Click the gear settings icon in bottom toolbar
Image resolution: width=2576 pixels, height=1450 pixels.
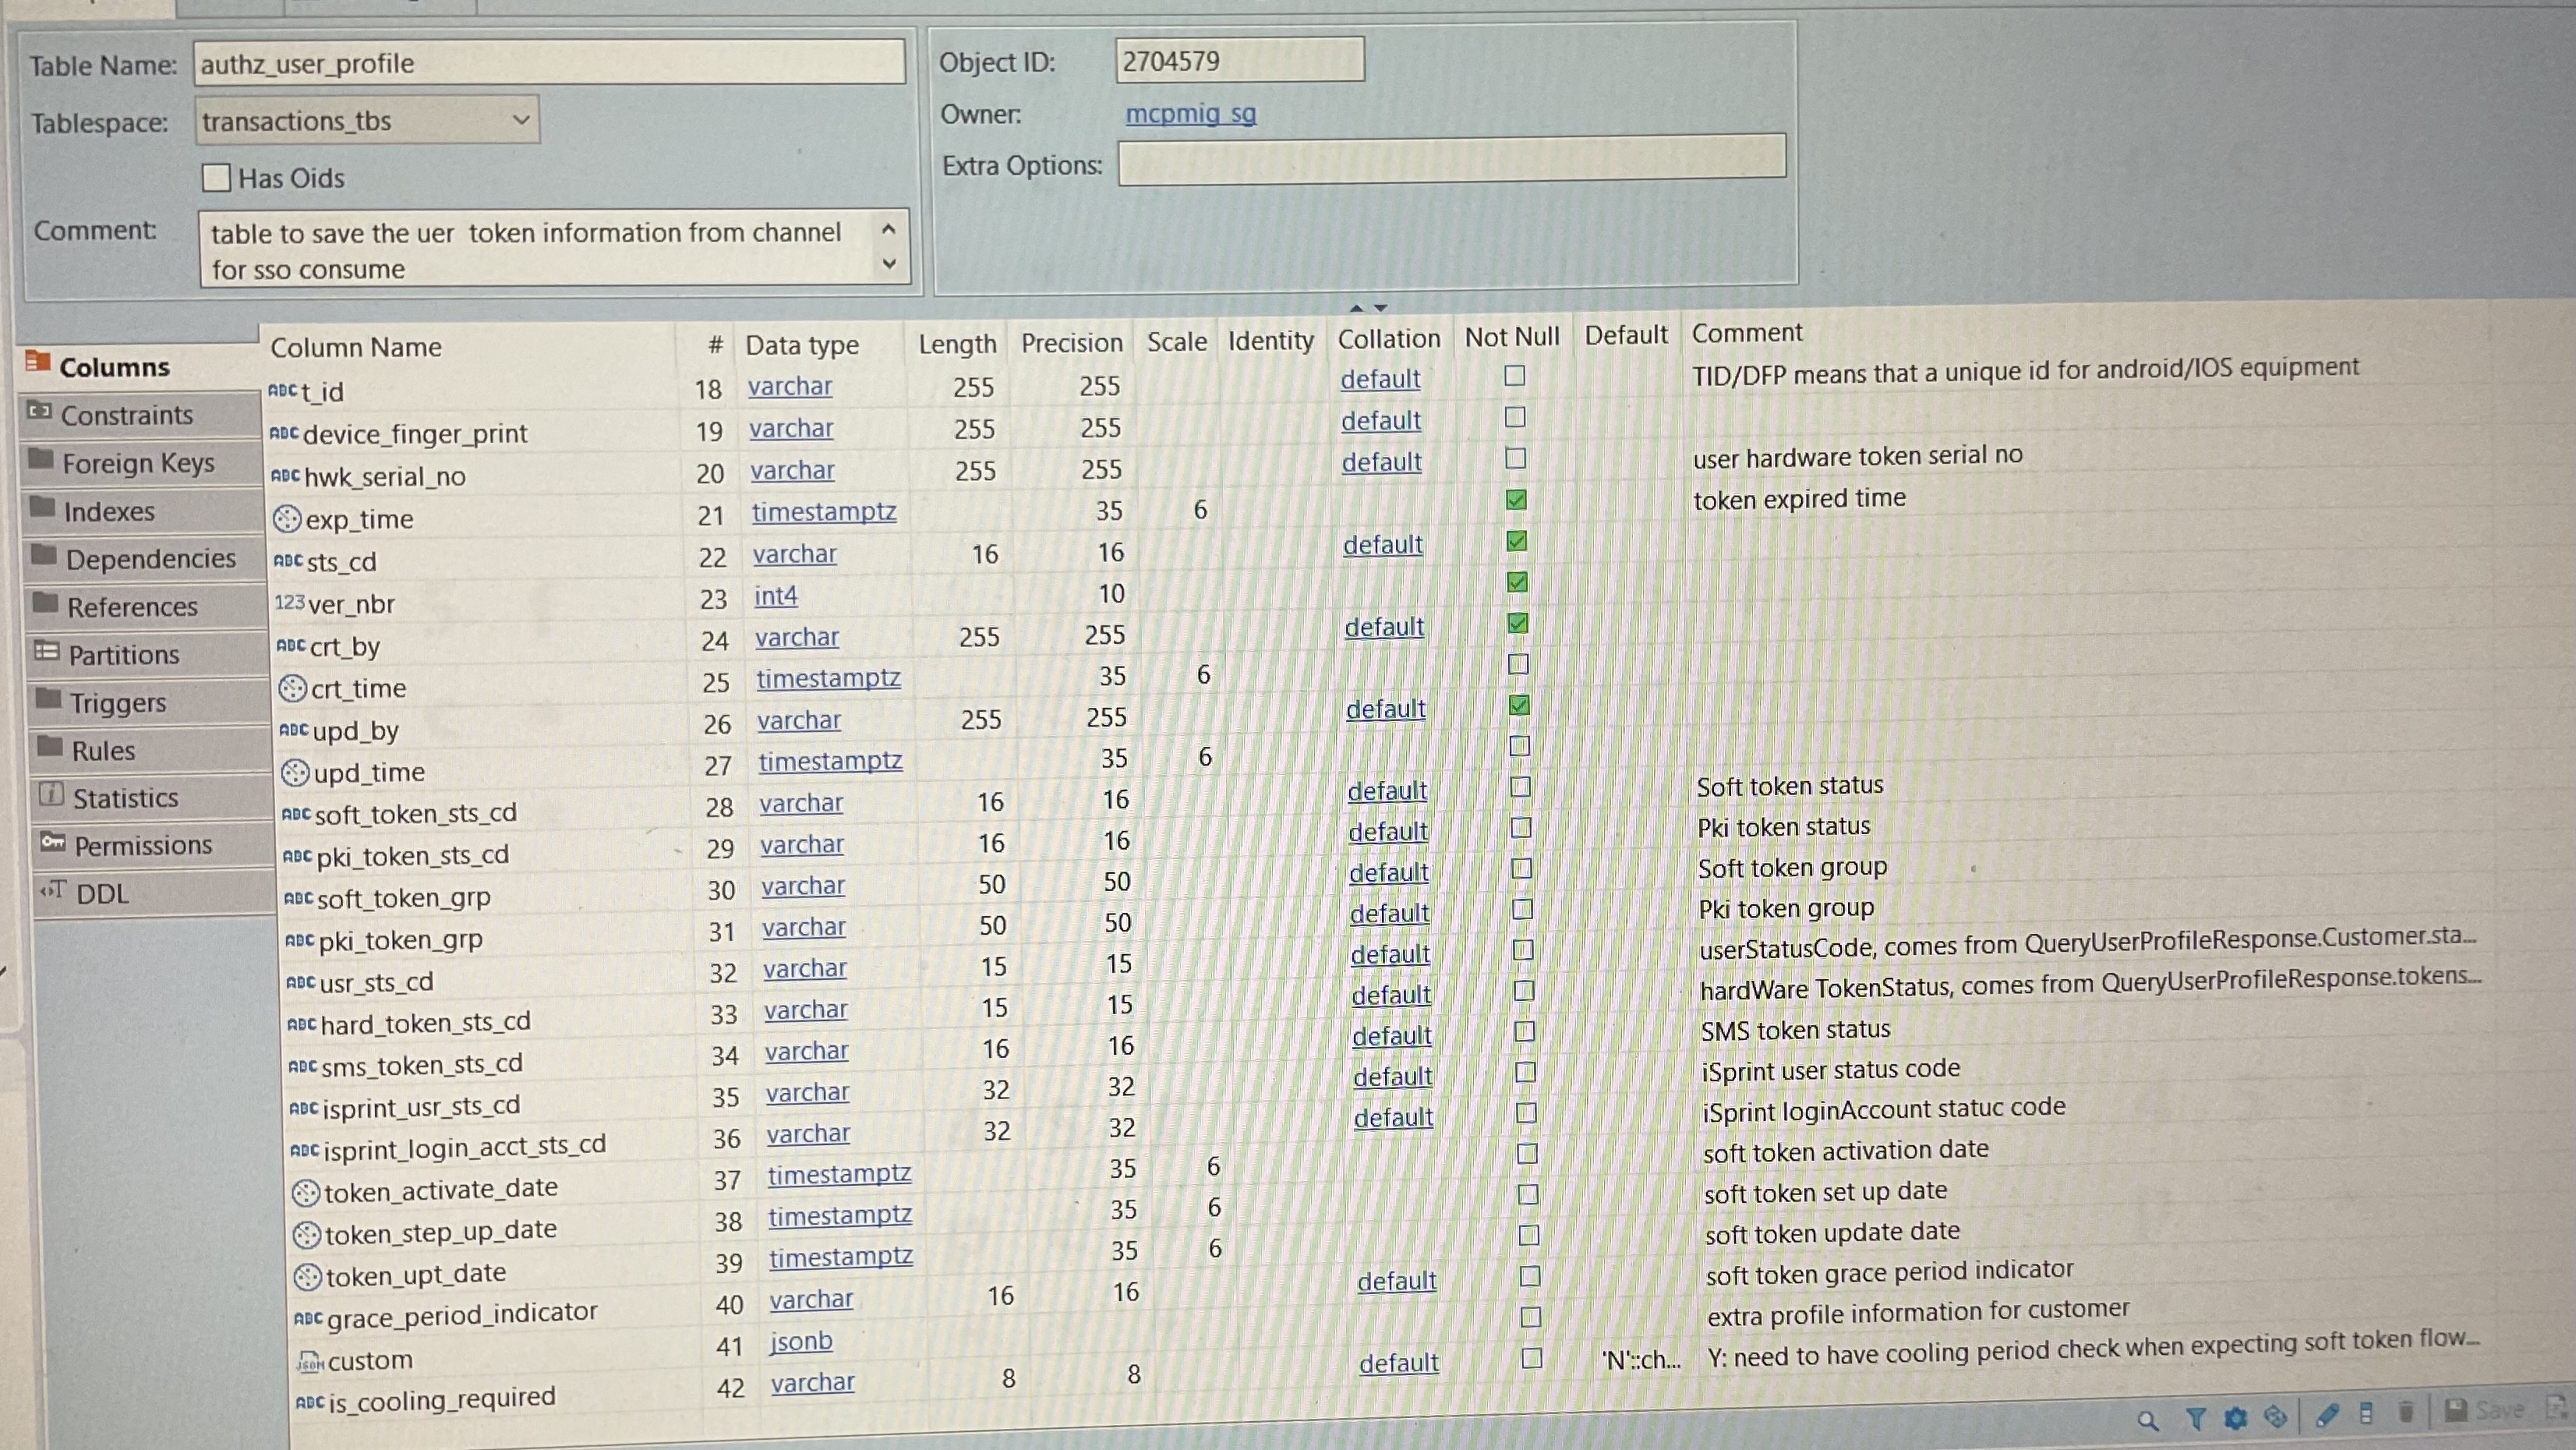tap(2236, 1417)
